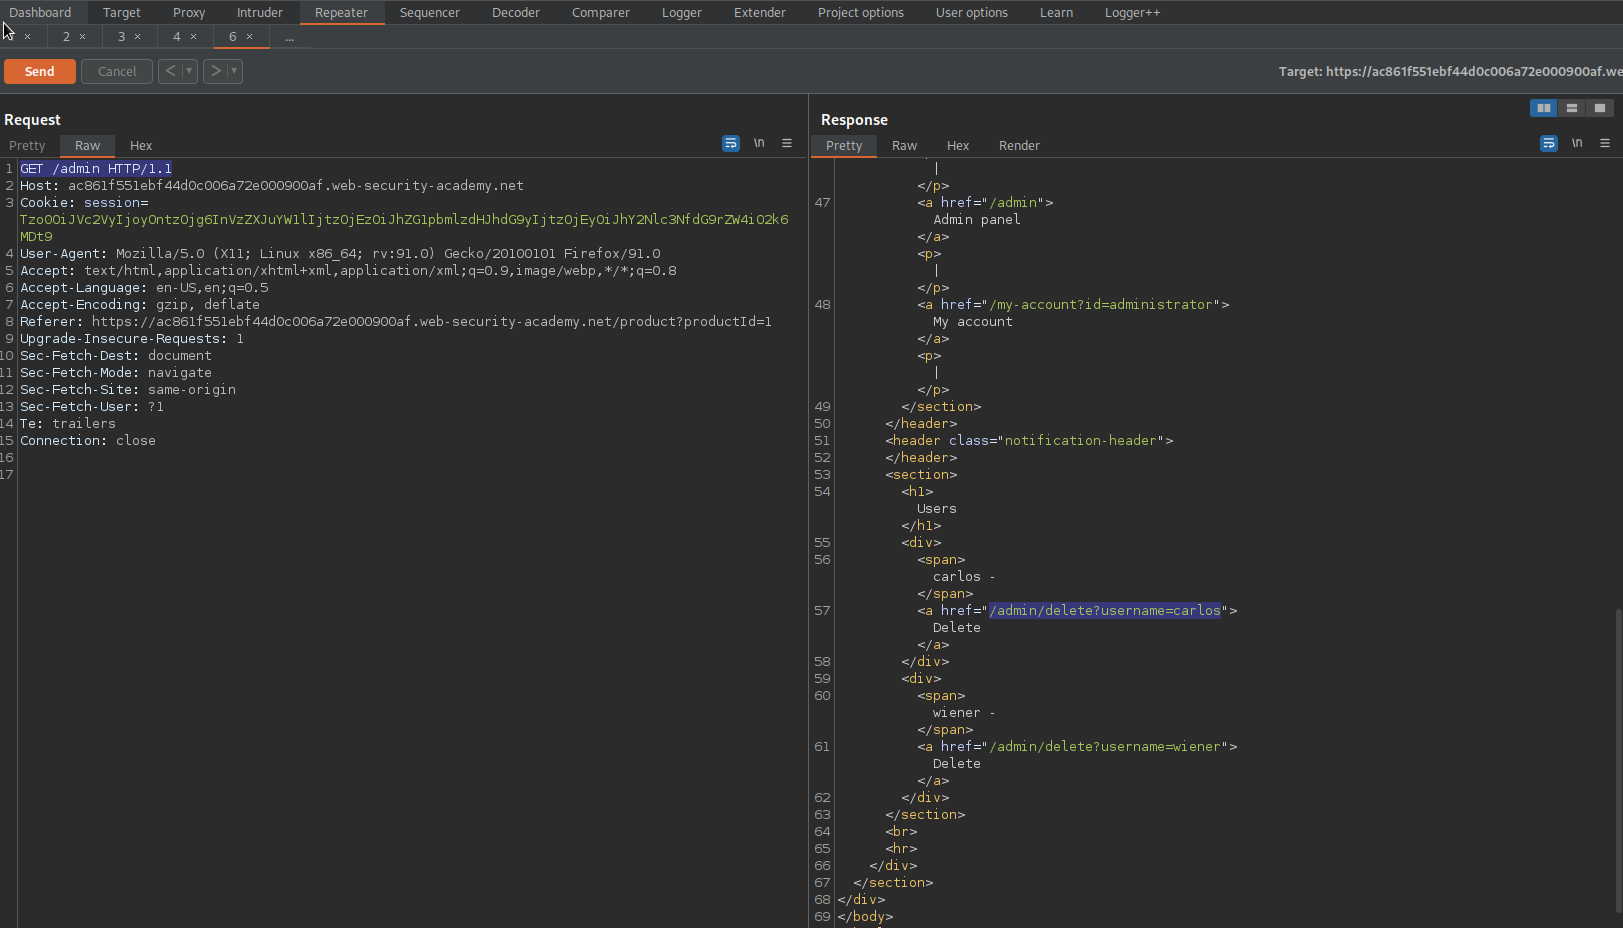Select the Repeater main tab
Viewport: 1623px width, 928px height.
tap(341, 12)
